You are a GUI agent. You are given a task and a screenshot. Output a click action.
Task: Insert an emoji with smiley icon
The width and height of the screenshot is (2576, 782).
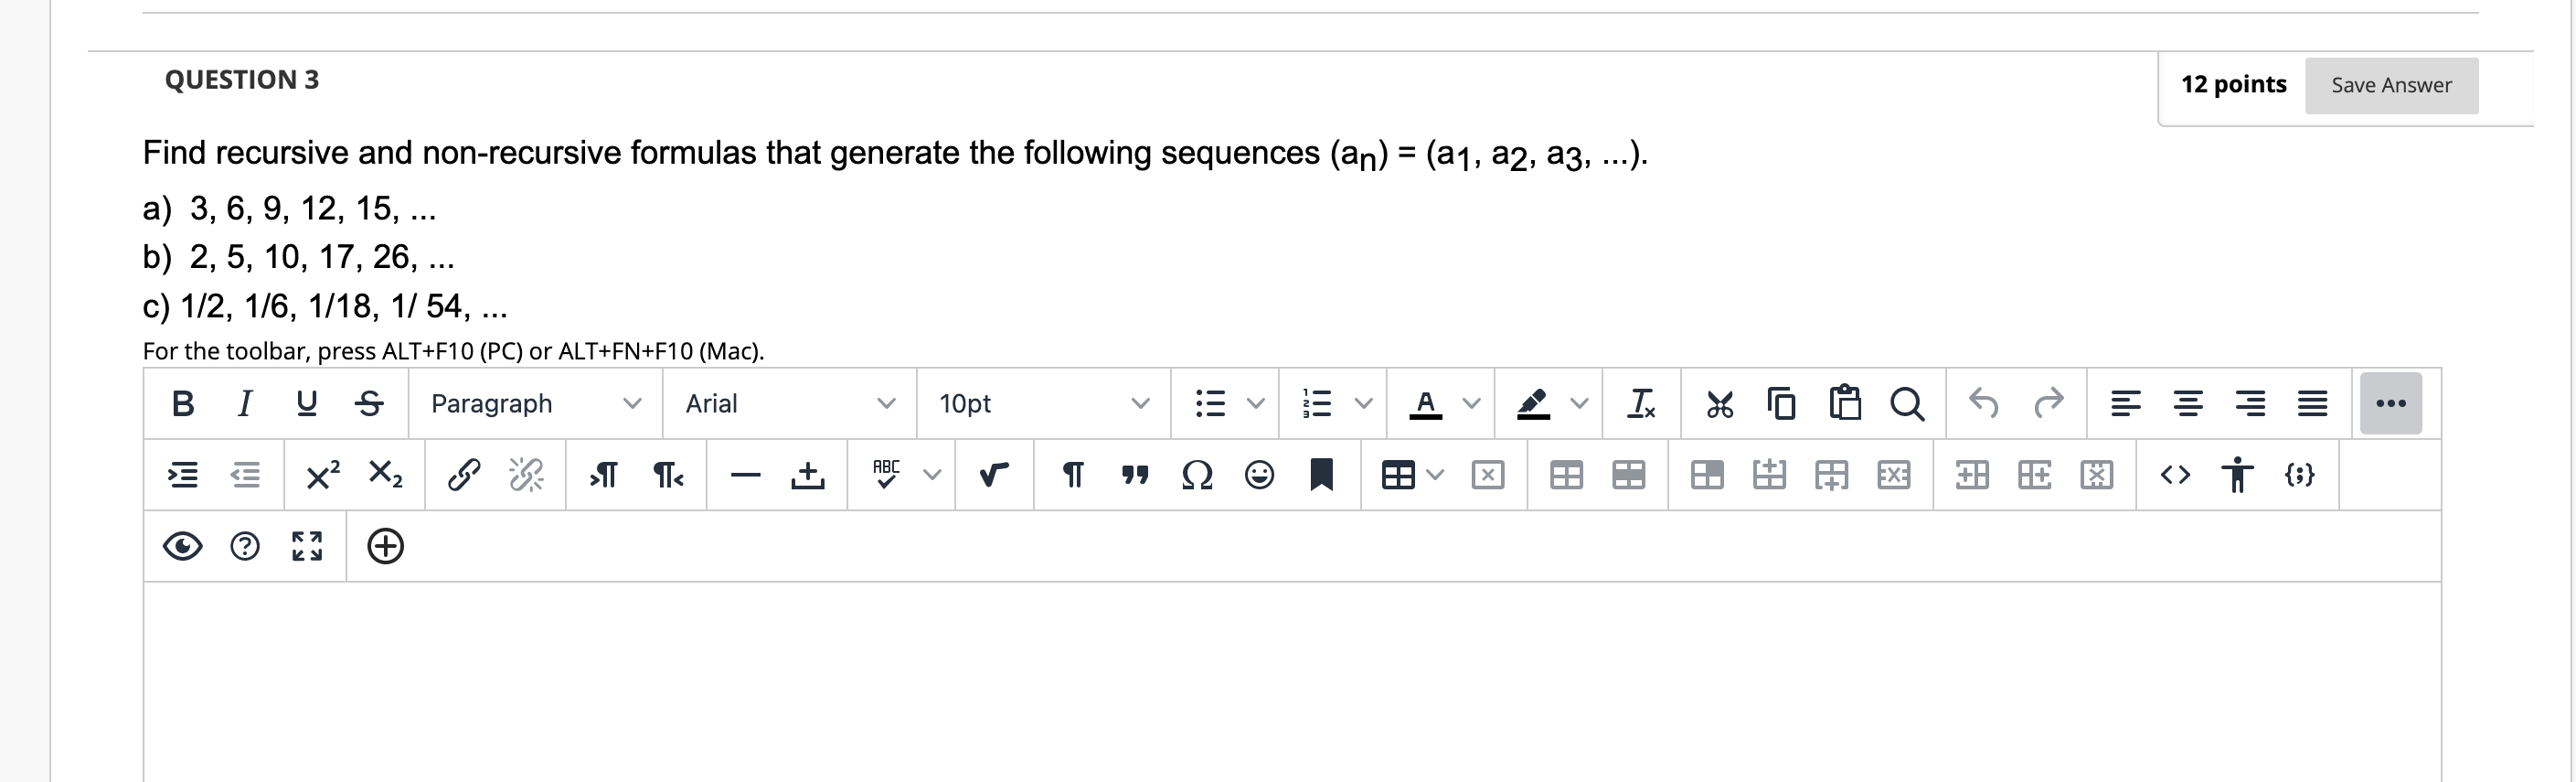[x=1259, y=475]
